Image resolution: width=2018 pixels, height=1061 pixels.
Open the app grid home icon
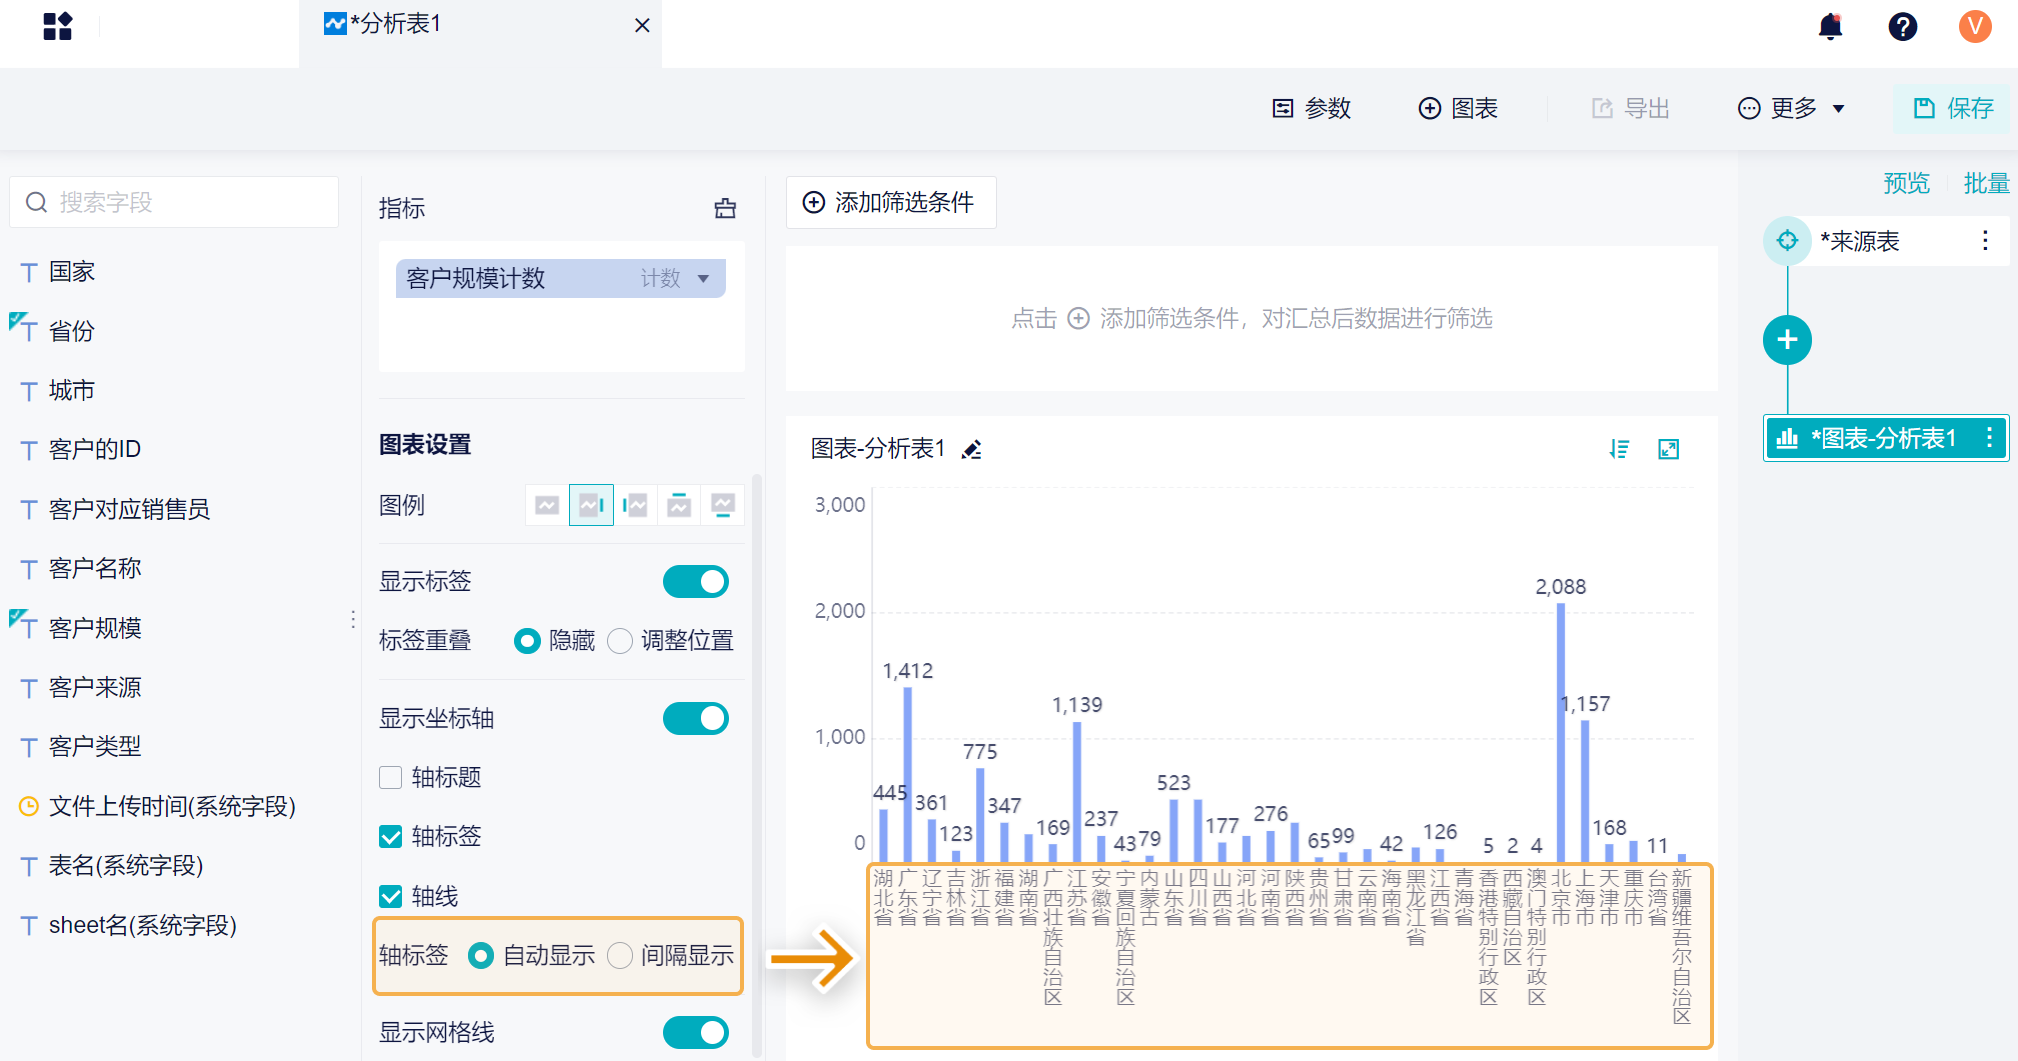(58, 26)
